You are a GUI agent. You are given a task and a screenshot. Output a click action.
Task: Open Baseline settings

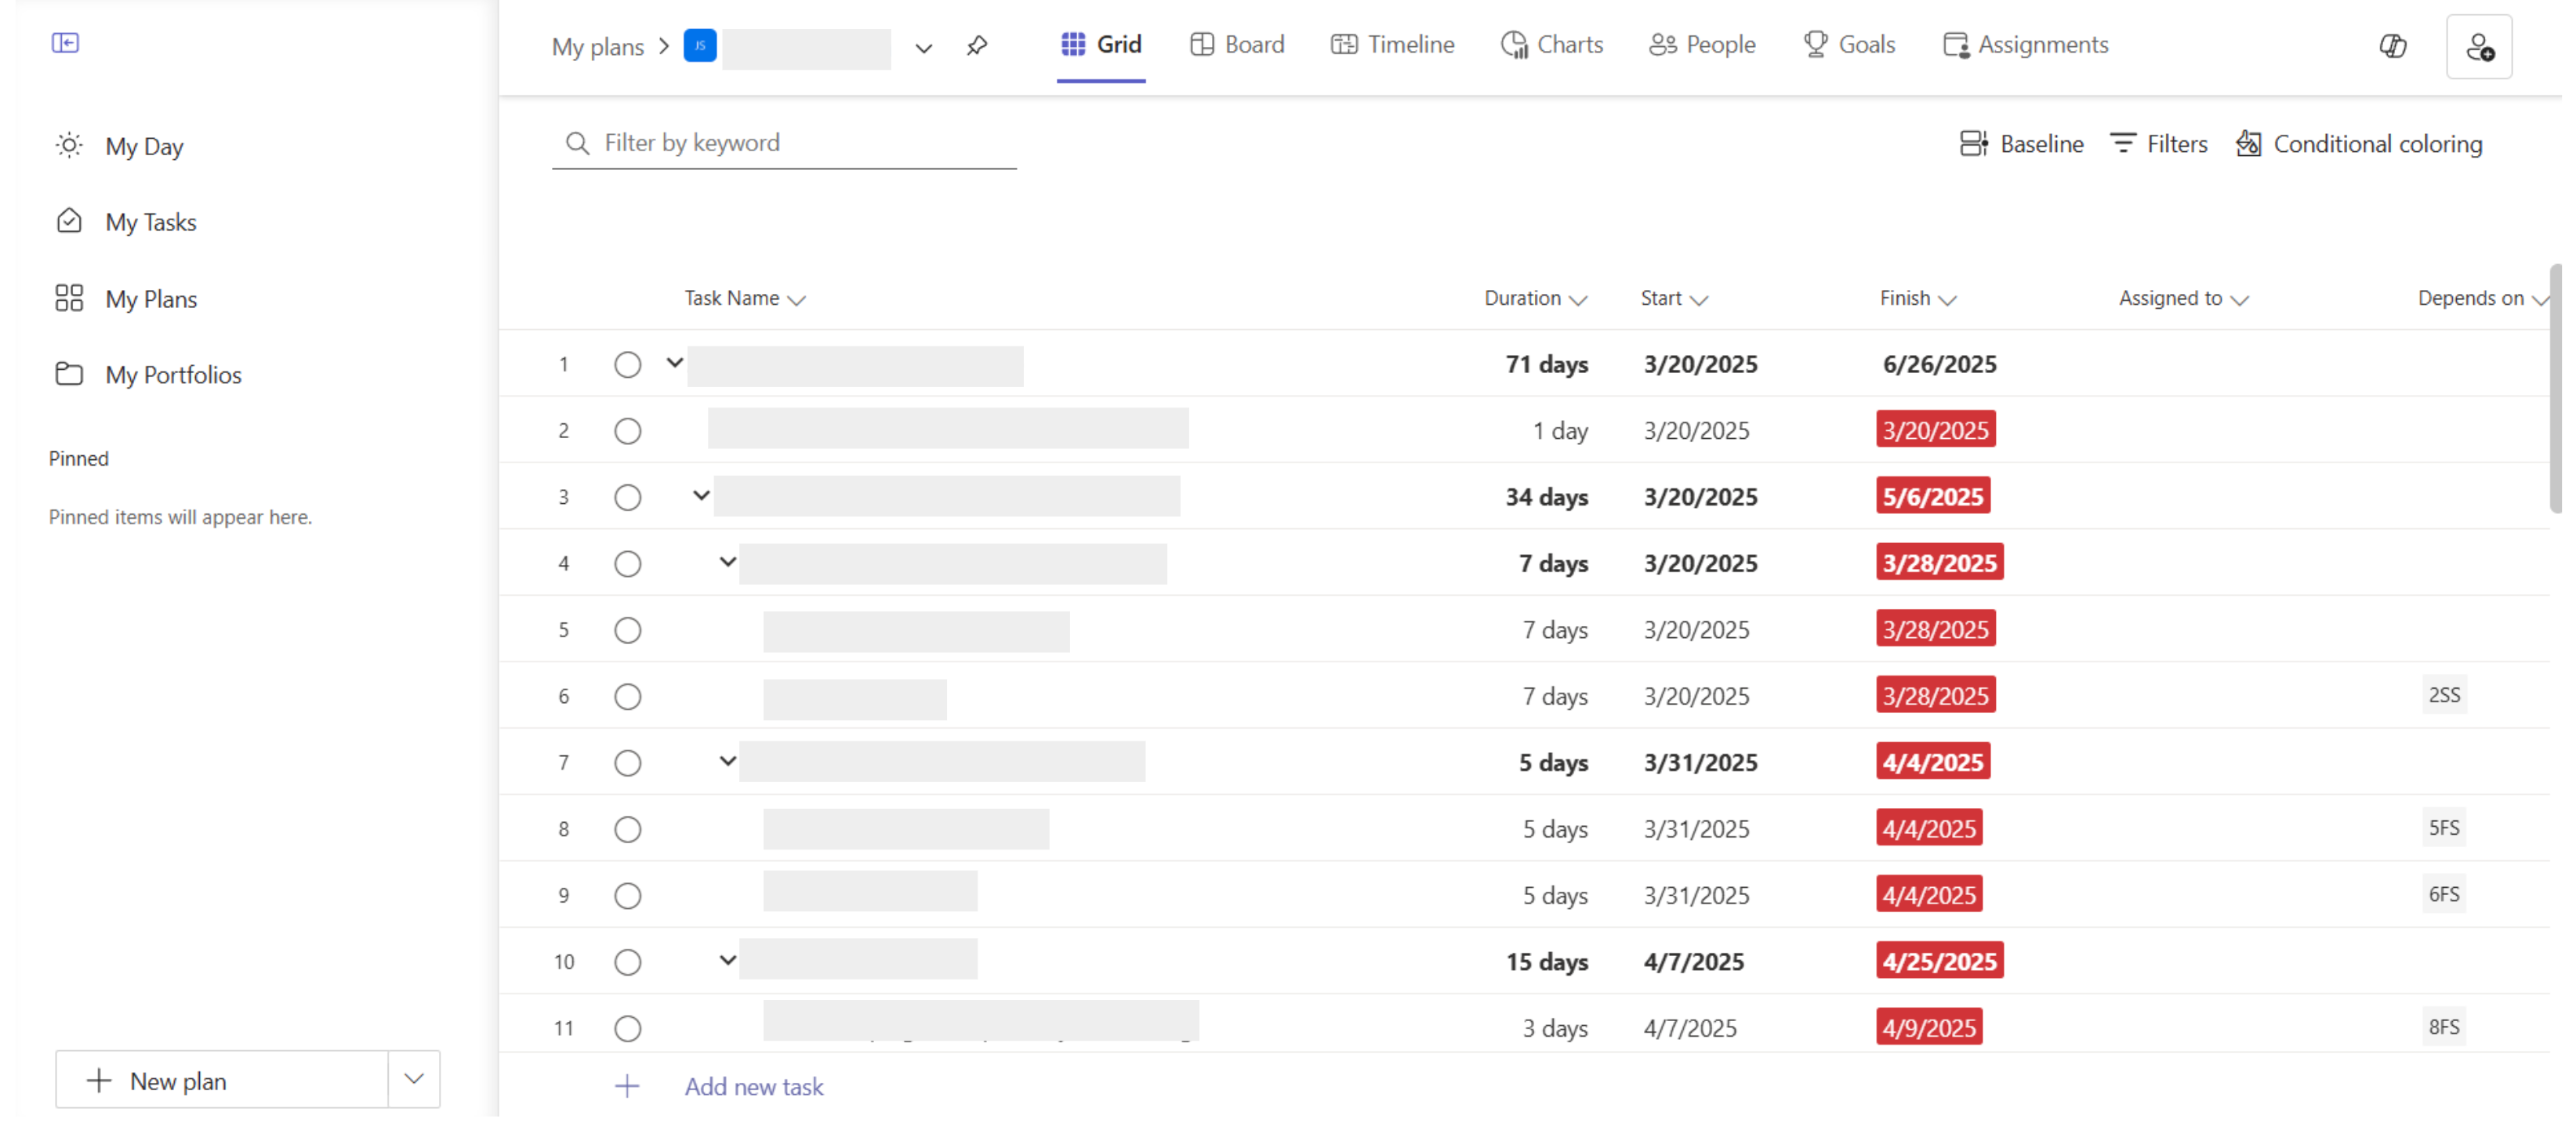coord(2021,144)
